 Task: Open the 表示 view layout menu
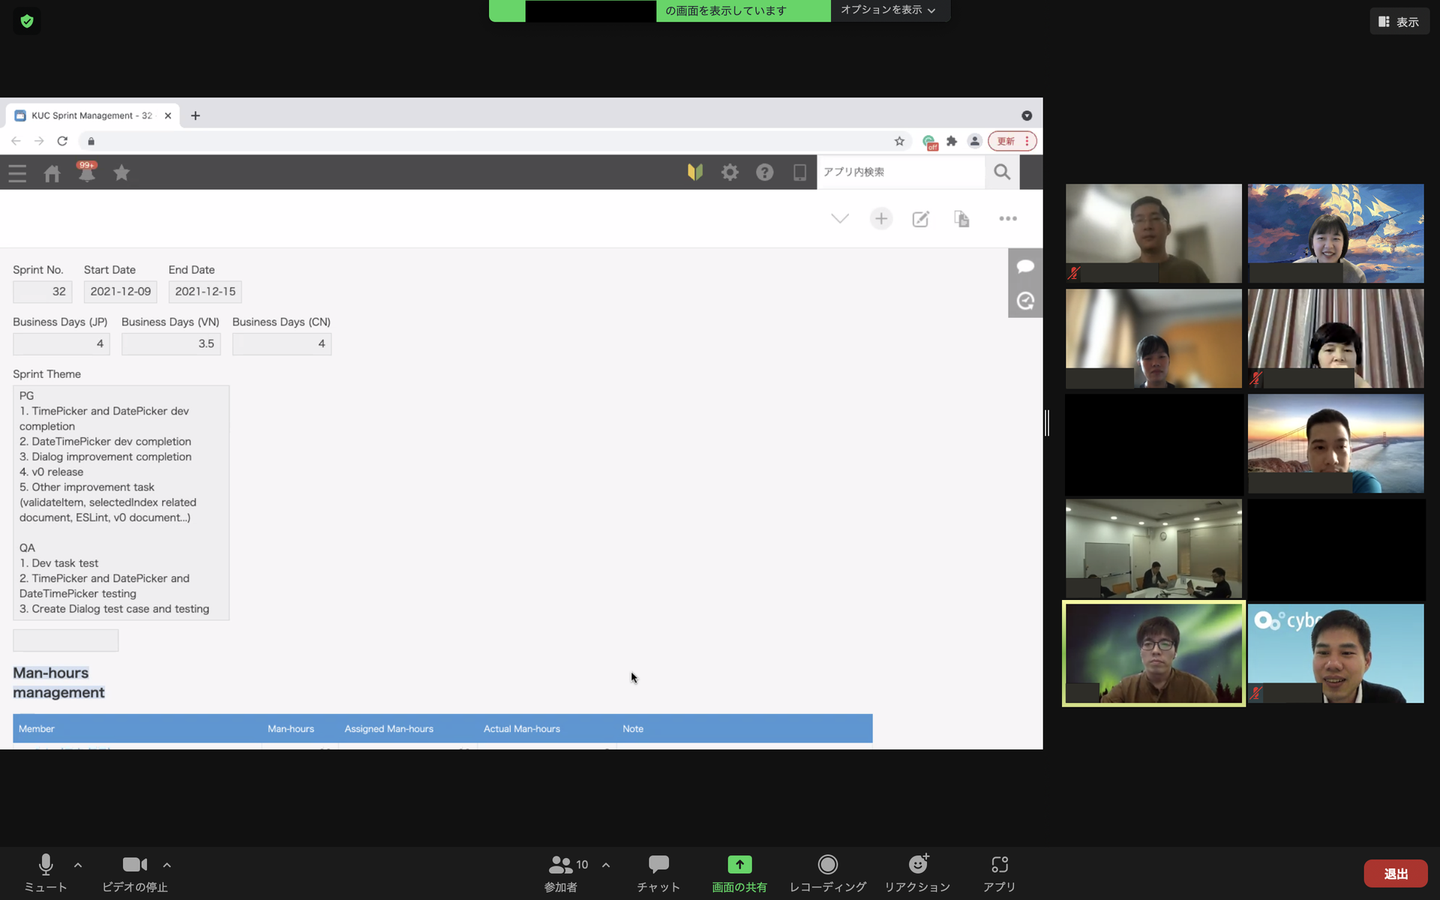click(1399, 21)
